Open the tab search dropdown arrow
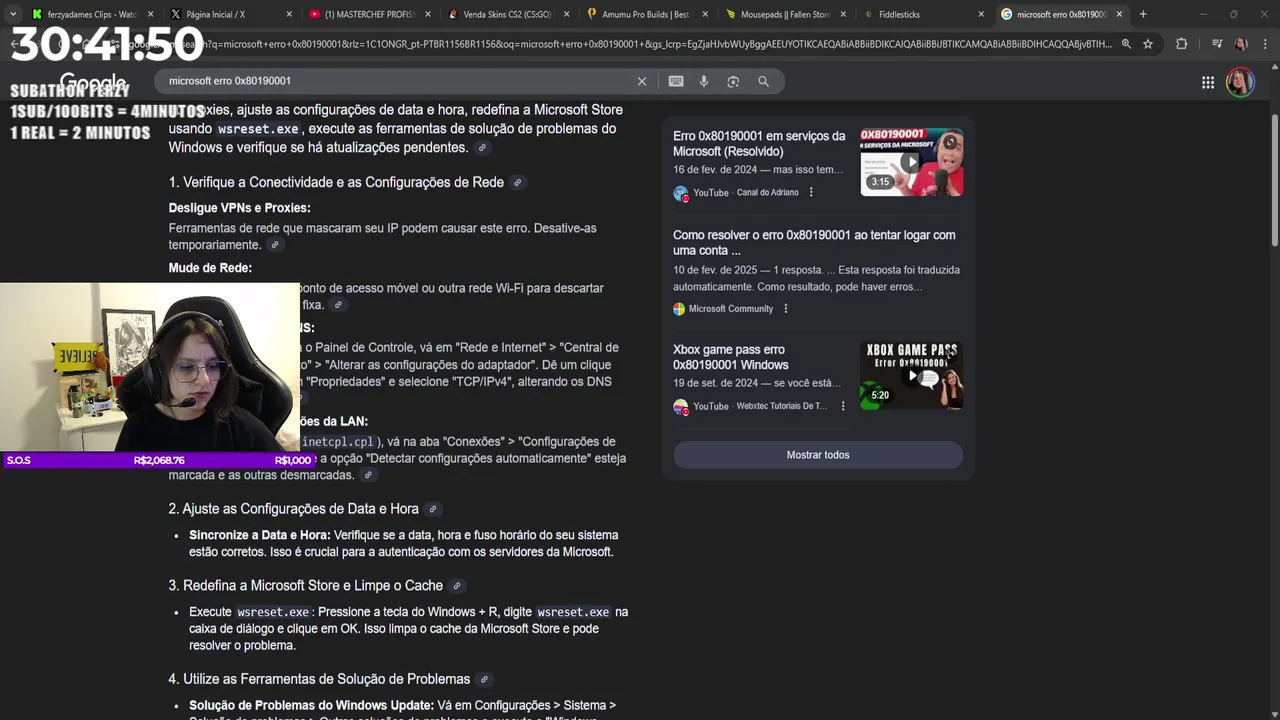1280x720 pixels. (x=12, y=14)
